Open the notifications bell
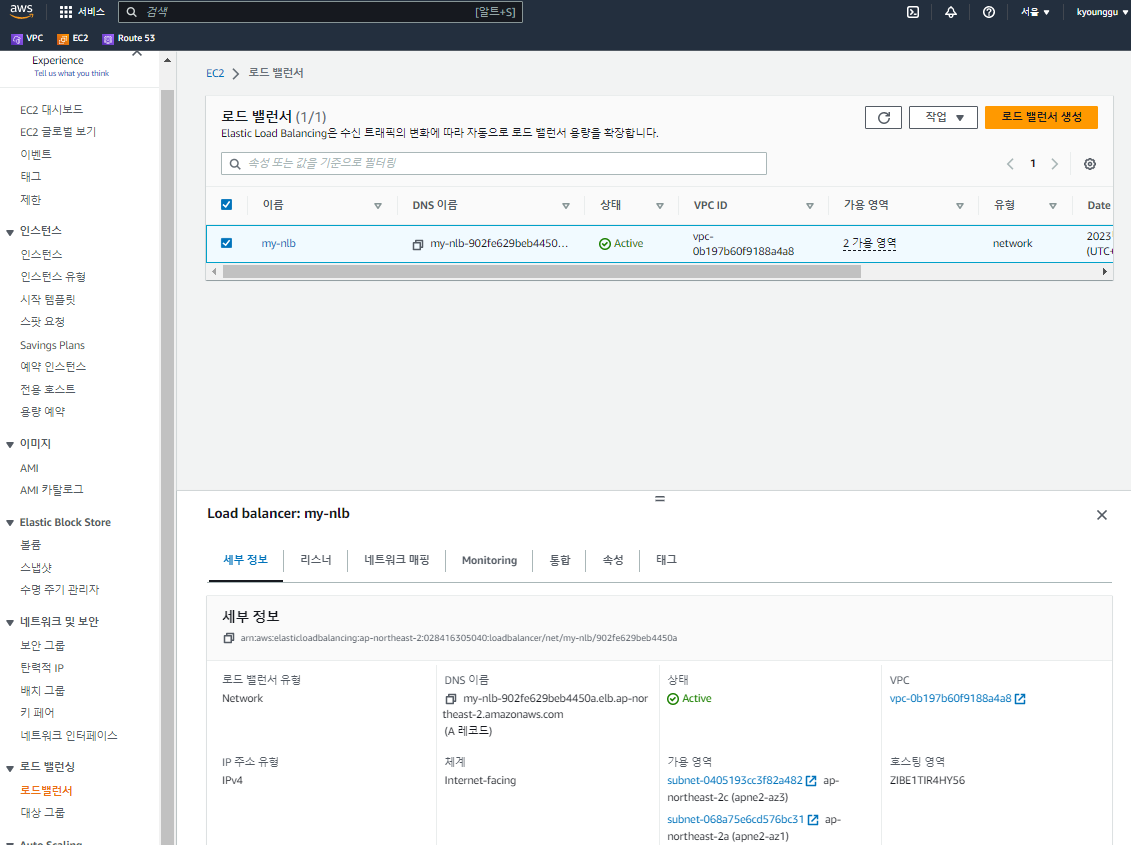The height and width of the screenshot is (845, 1131). coord(951,12)
